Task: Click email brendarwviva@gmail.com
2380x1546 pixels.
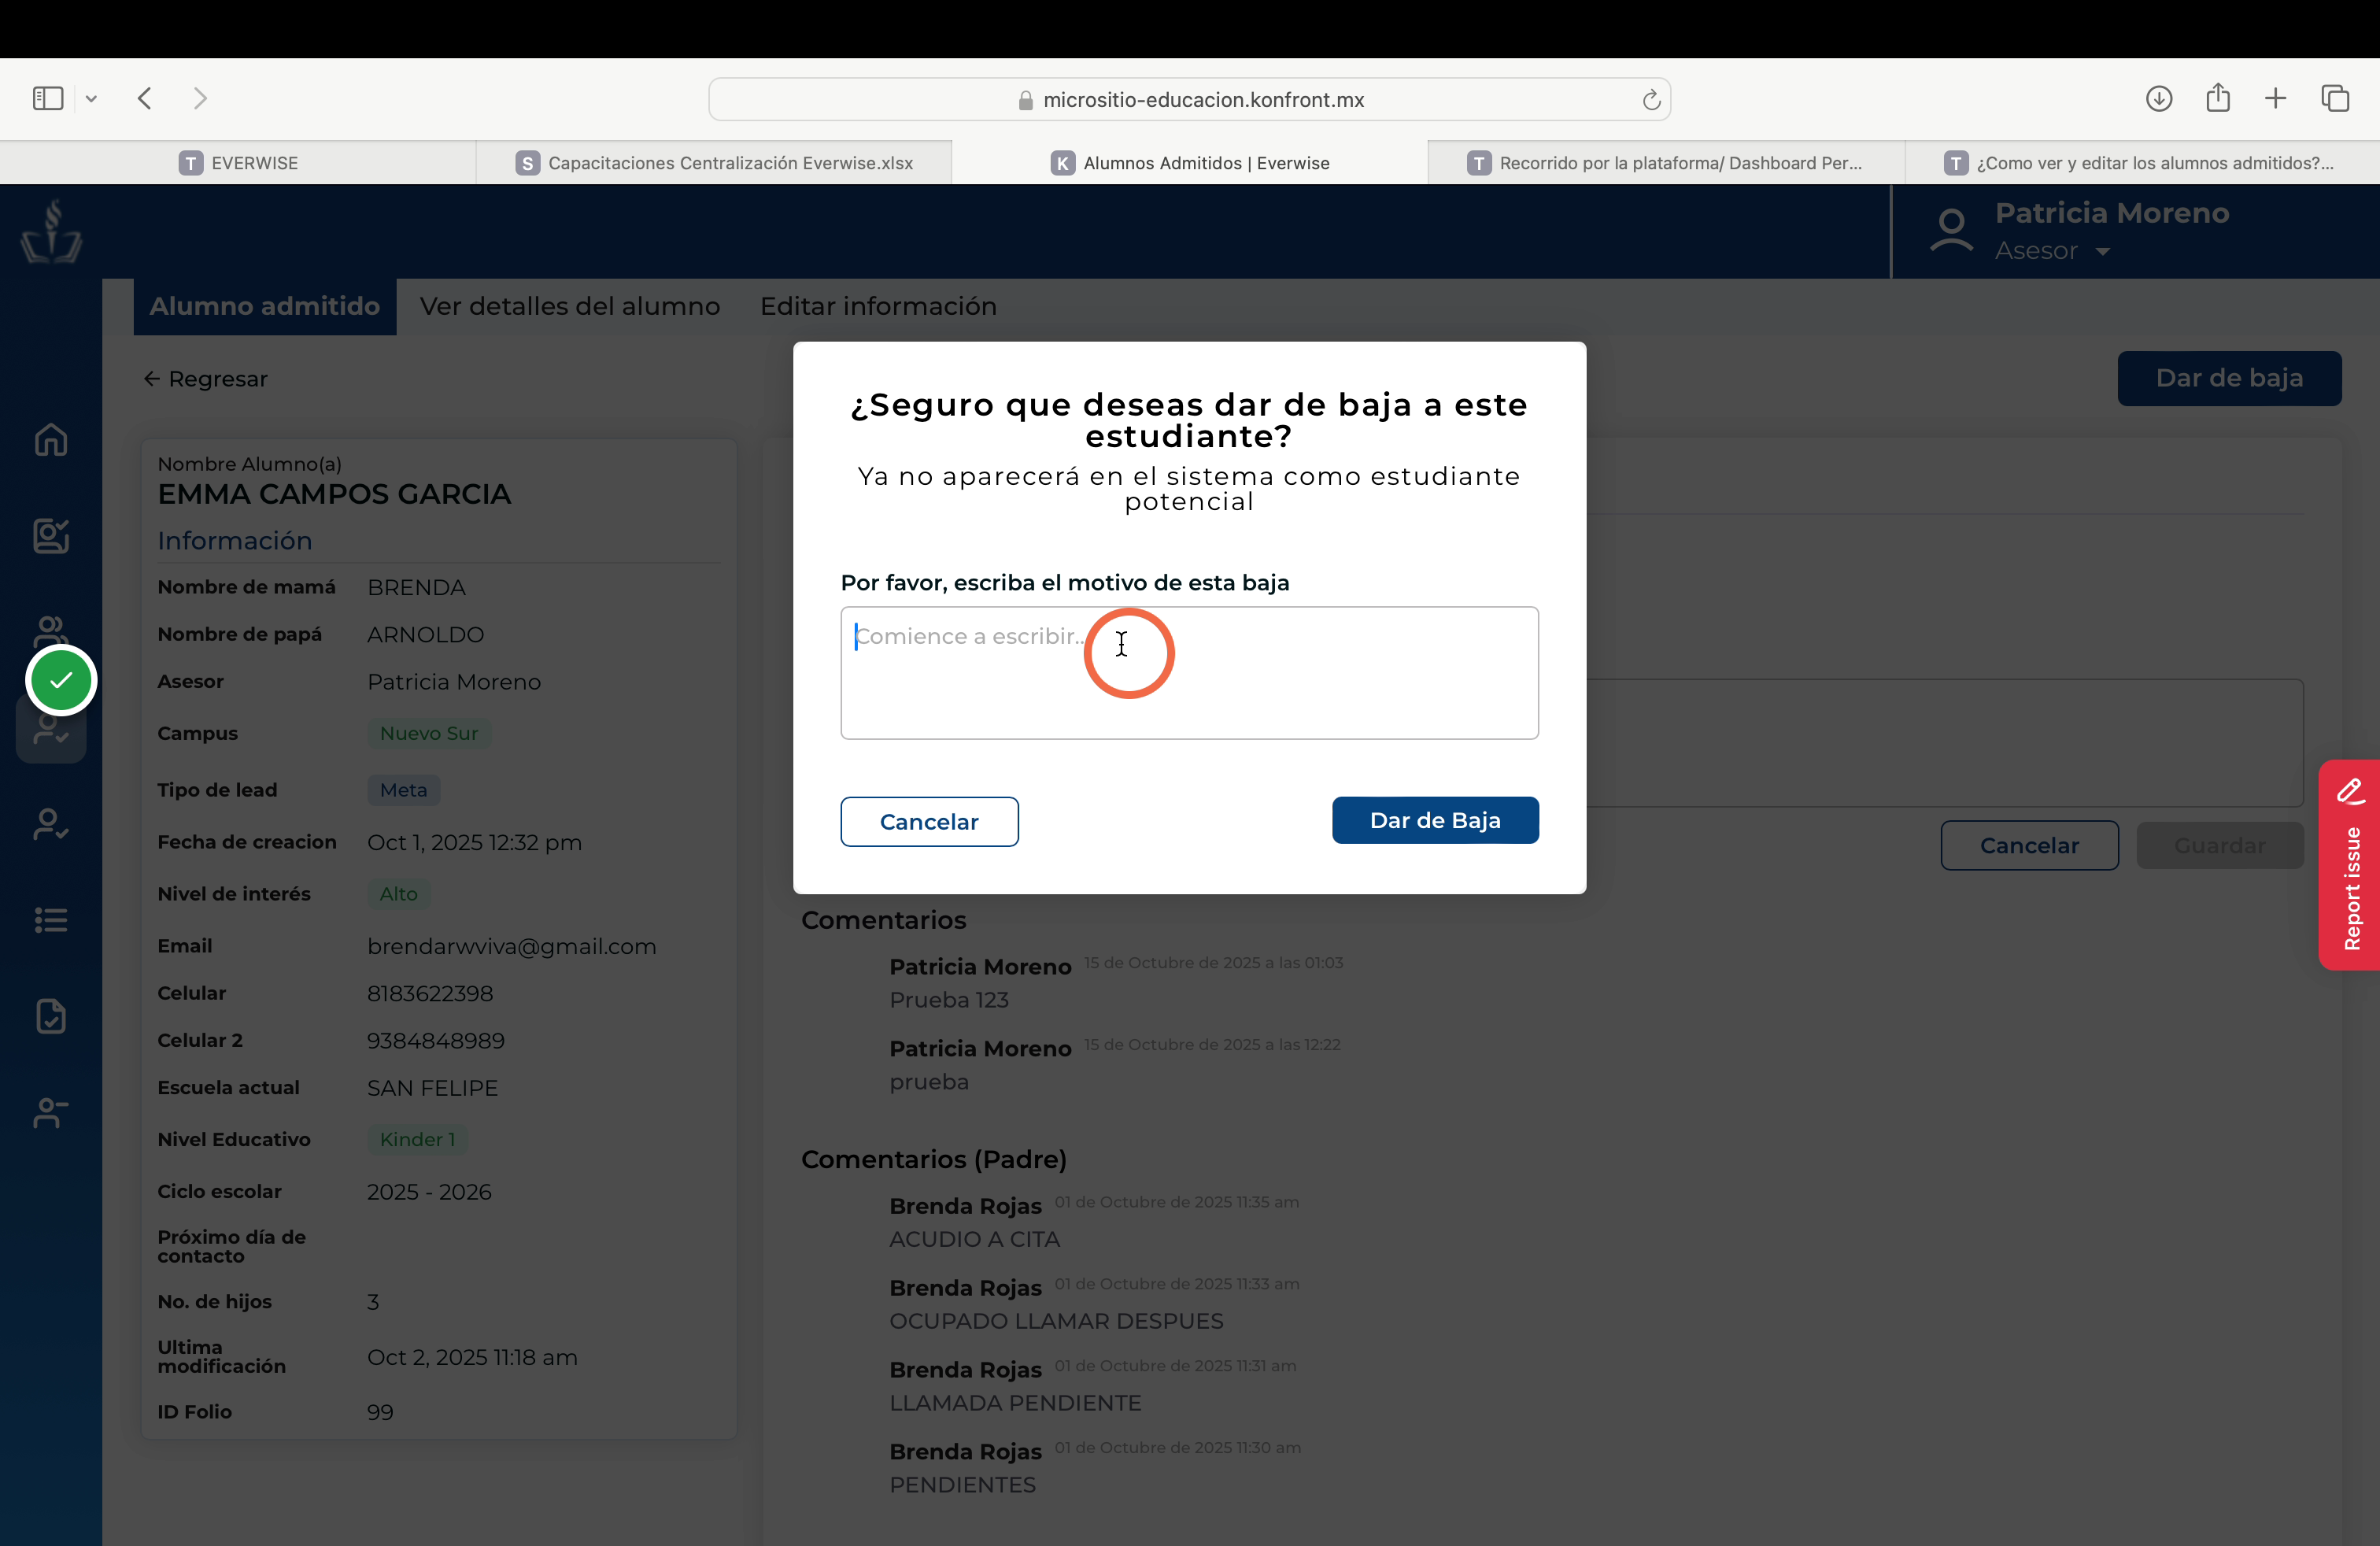Action: 511,946
